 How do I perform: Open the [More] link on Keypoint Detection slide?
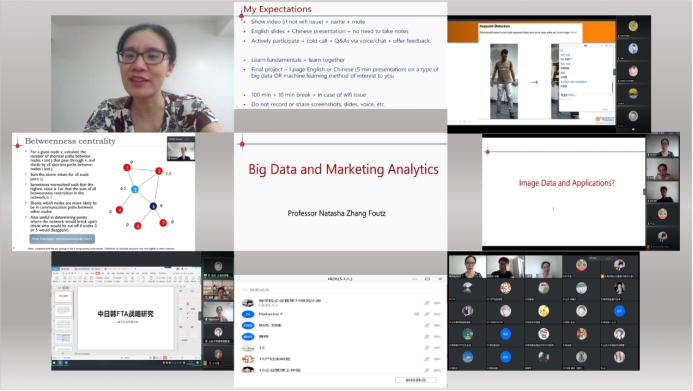pos(573,32)
